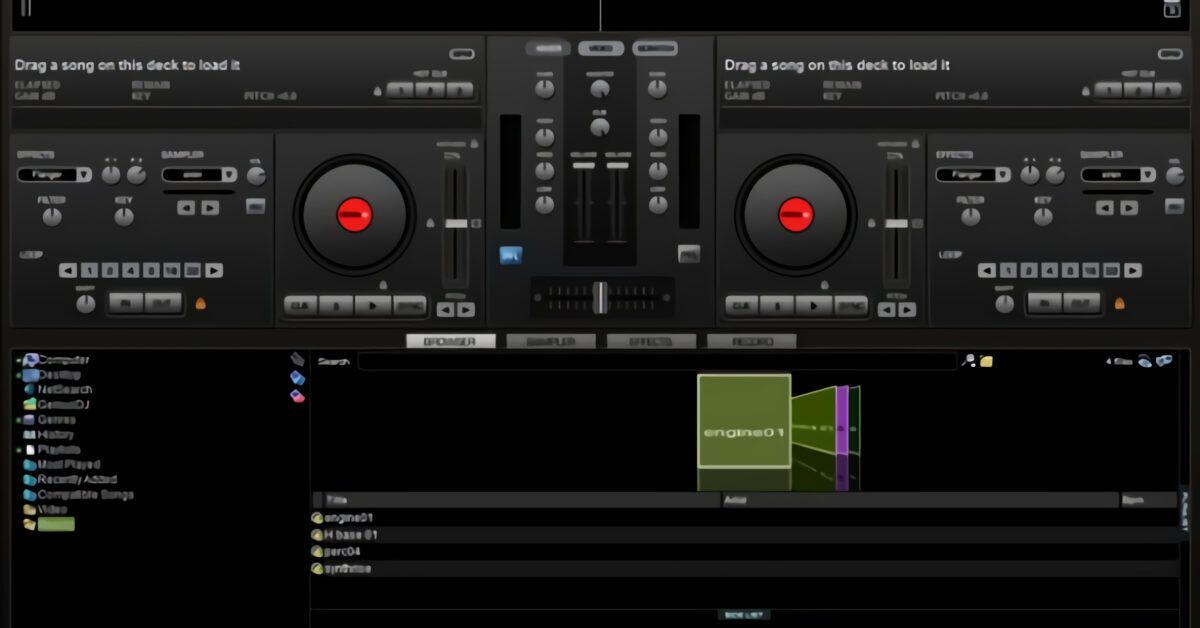The image size is (1200, 628).
Task: Click the crossfader handle
Action: [600, 297]
